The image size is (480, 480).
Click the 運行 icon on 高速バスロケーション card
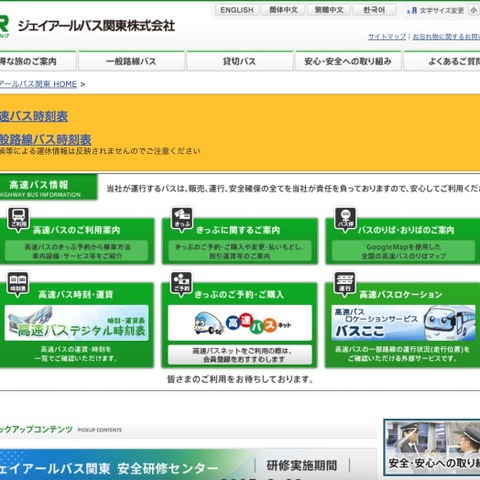[x=345, y=284]
